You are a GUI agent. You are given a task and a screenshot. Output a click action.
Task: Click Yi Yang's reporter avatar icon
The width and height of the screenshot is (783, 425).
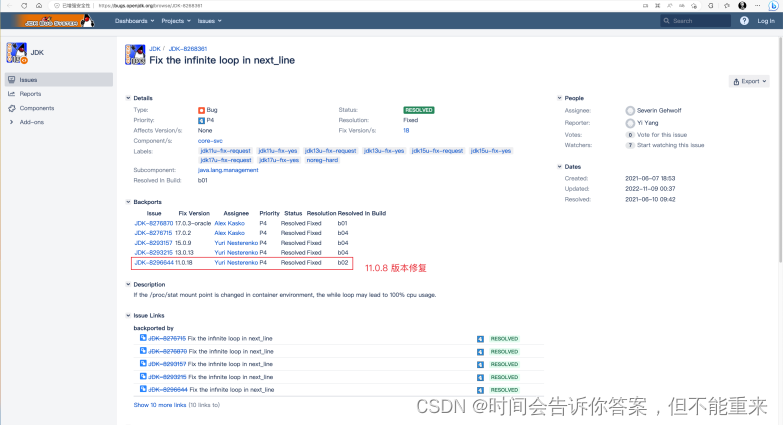[630, 123]
